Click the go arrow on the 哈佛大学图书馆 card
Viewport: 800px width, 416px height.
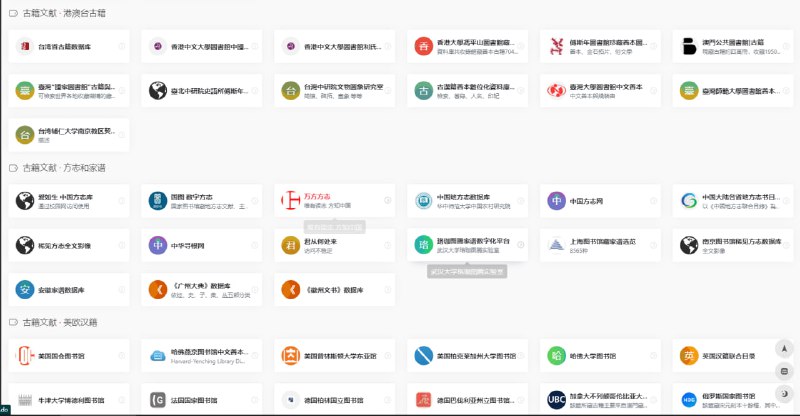(x=653, y=355)
